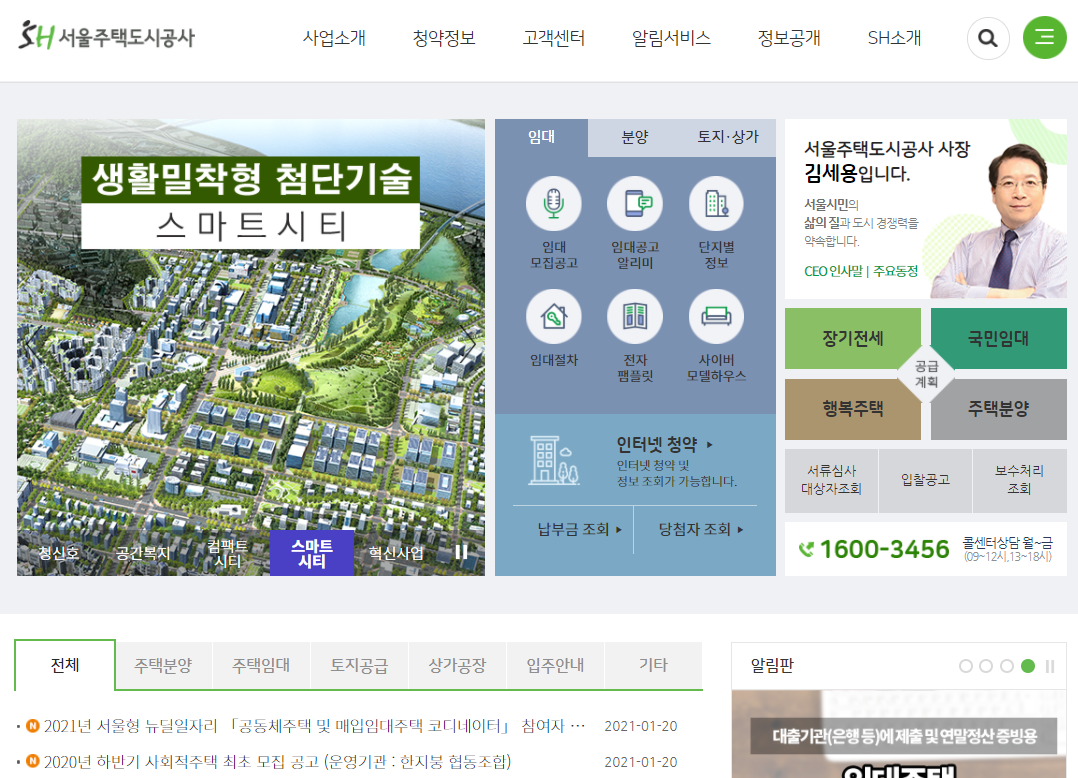Select the 토지공급 notice tab
The height and width of the screenshot is (778, 1078).
tap(360, 665)
